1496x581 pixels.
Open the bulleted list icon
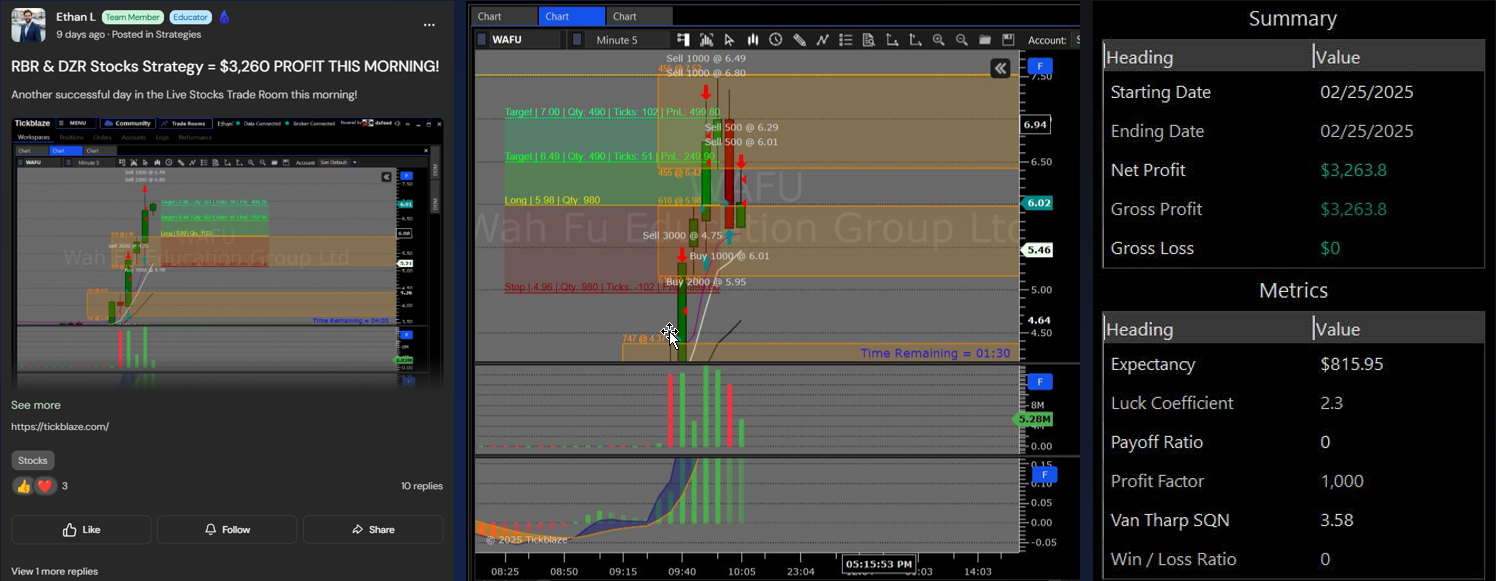[846, 40]
